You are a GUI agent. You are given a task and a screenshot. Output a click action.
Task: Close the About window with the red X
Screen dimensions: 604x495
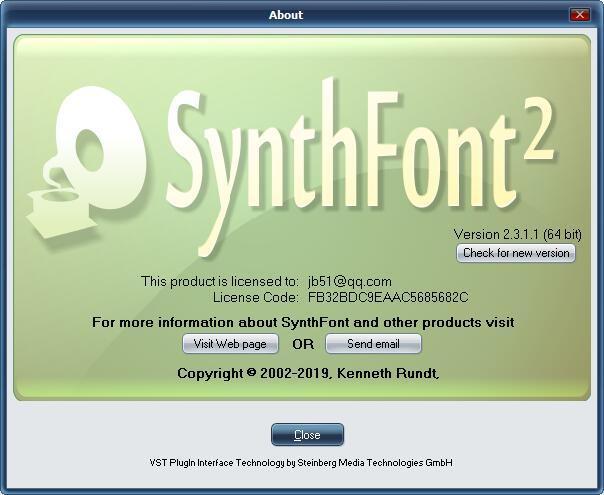(x=579, y=15)
